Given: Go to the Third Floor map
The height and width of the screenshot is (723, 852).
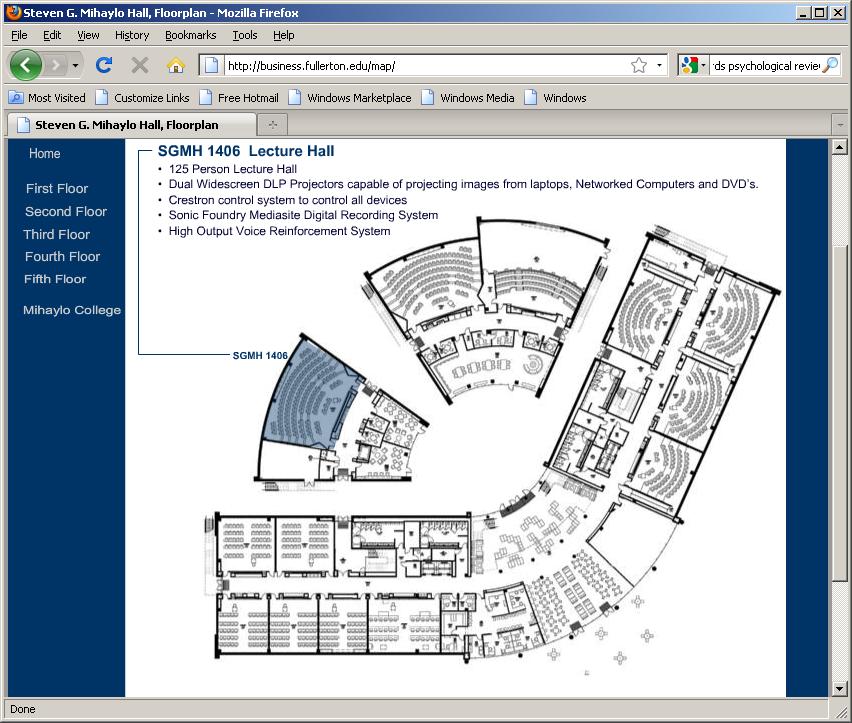Looking at the screenshot, I should (57, 234).
